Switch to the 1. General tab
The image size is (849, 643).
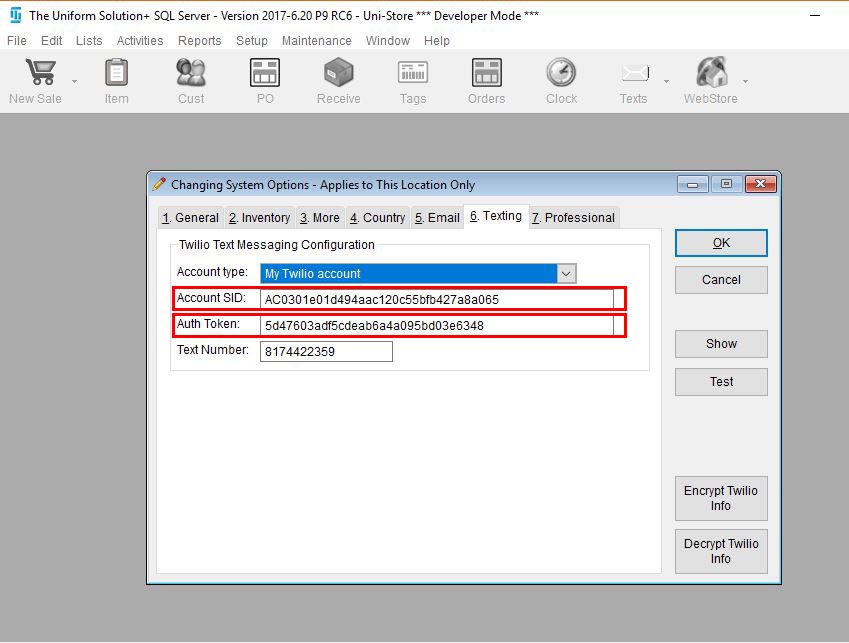pyautogui.click(x=190, y=218)
